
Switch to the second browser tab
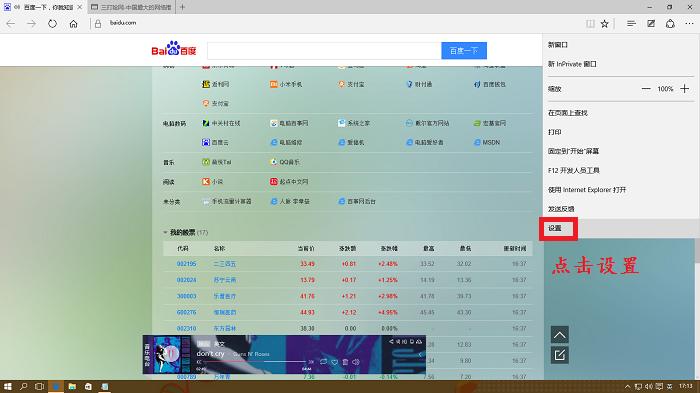pos(131,7)
